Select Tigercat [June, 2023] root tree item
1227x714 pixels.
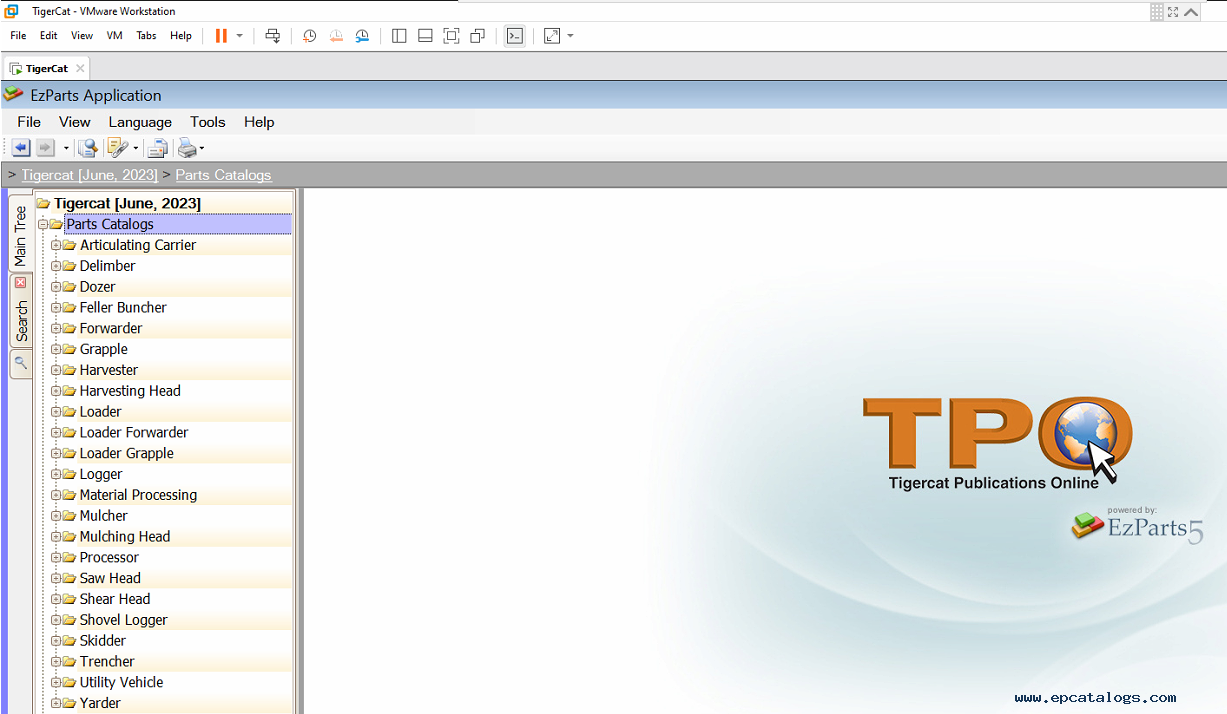pyautogui.click(x=127, y=203)
